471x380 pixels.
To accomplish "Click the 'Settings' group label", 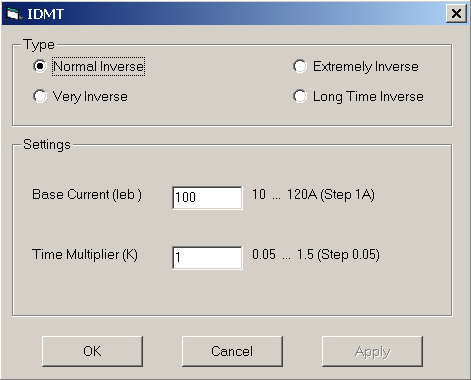I will tap(47, 145).
